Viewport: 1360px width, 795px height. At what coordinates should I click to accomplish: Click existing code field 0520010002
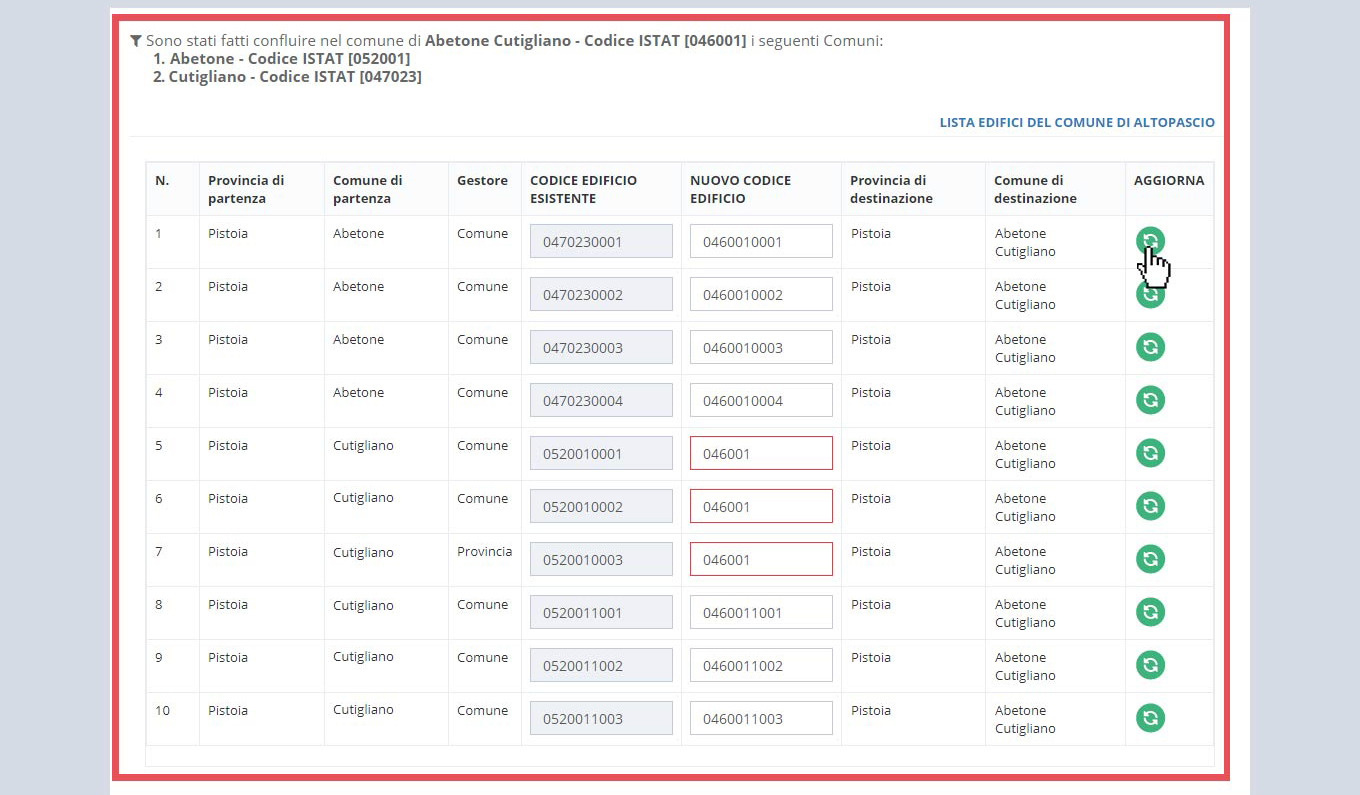(601, 506)
